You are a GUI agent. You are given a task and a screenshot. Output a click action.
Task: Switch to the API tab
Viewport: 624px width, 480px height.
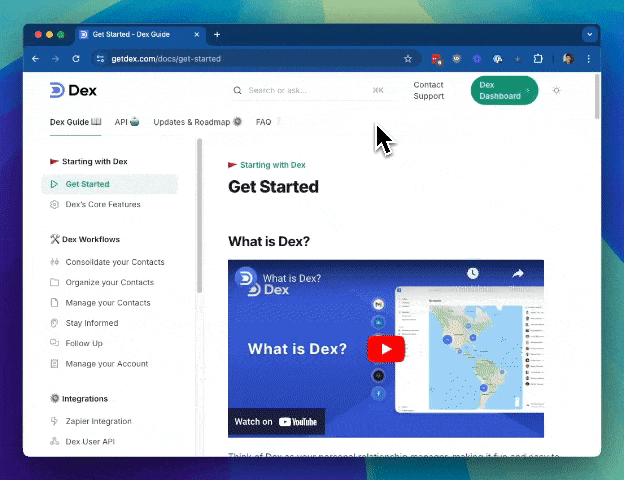(x=127, y=122)
